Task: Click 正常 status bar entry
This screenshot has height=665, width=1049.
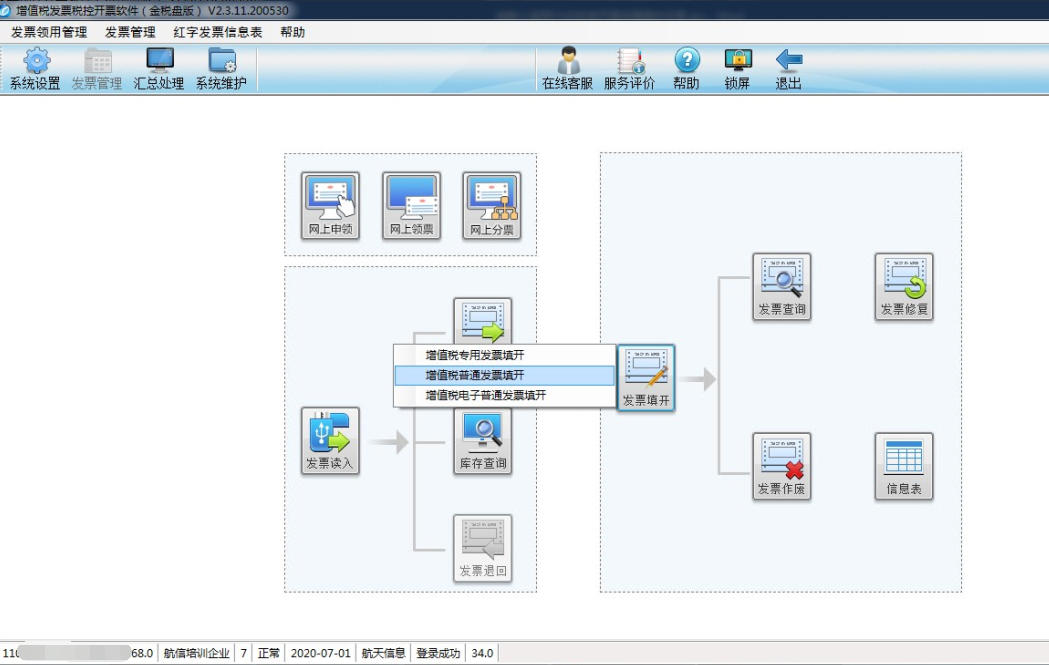Action: [x=269, y=653]
